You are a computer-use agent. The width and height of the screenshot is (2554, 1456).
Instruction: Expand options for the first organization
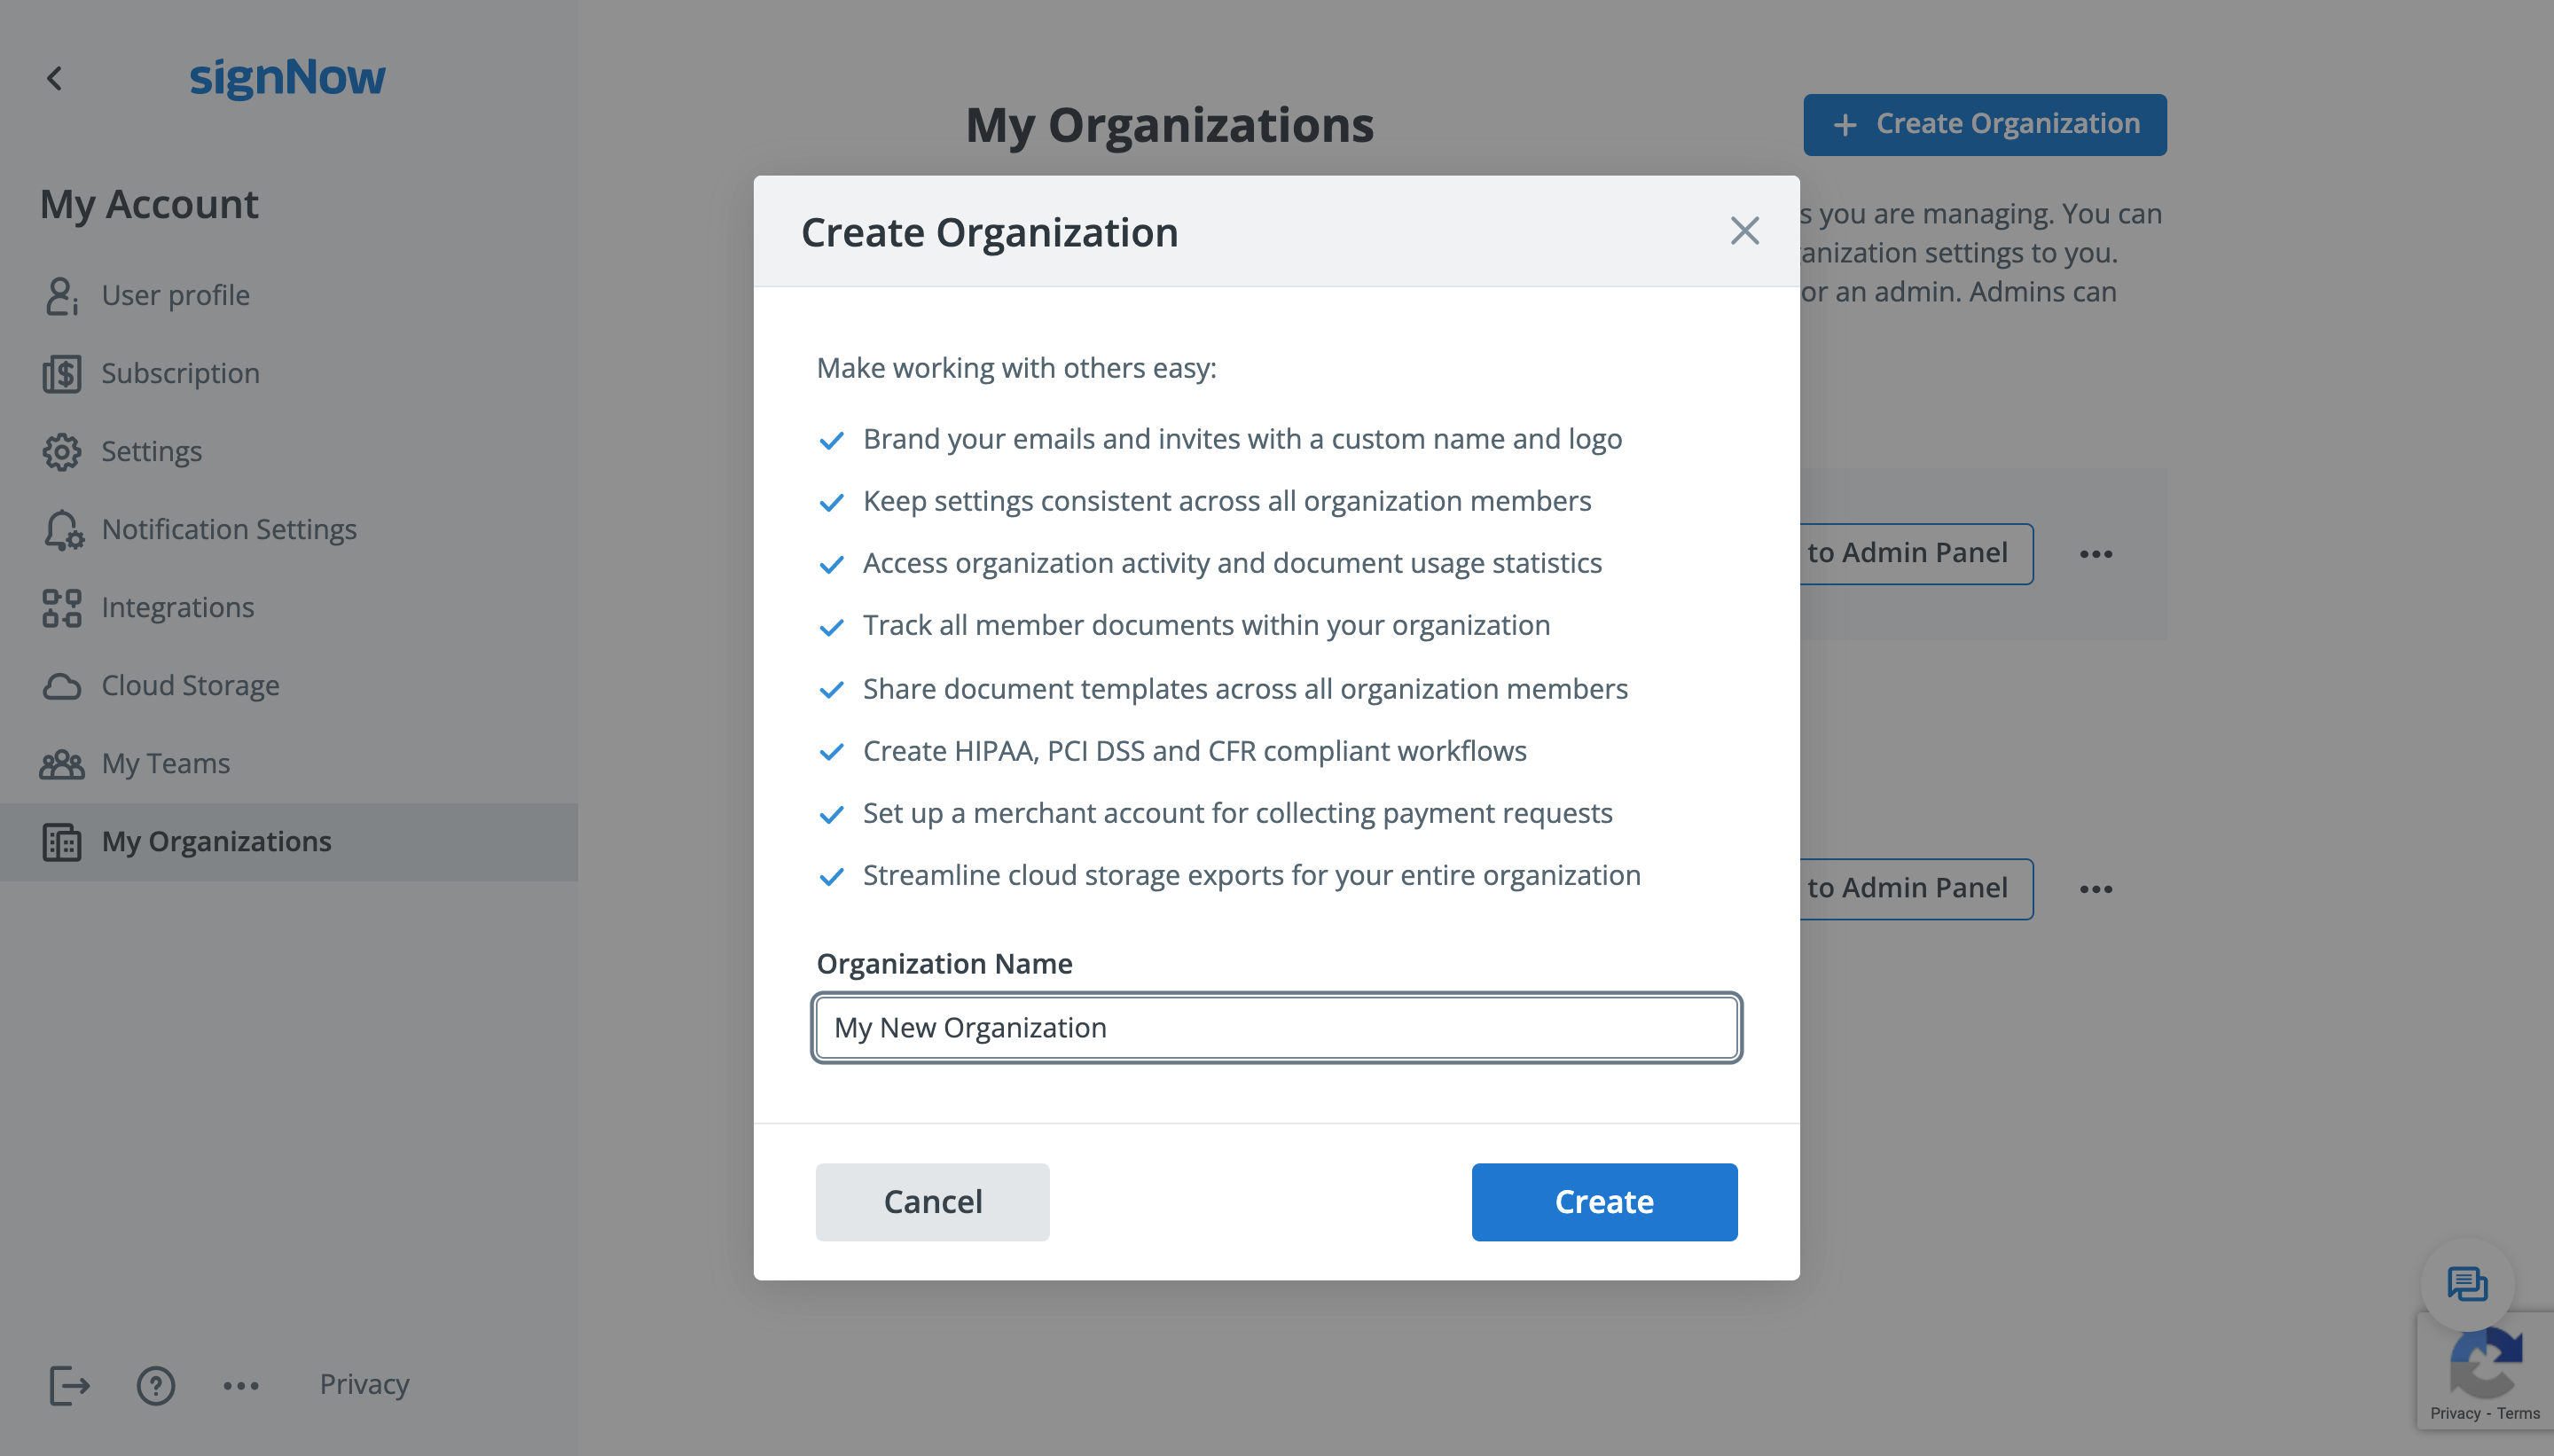(2095, 554)
